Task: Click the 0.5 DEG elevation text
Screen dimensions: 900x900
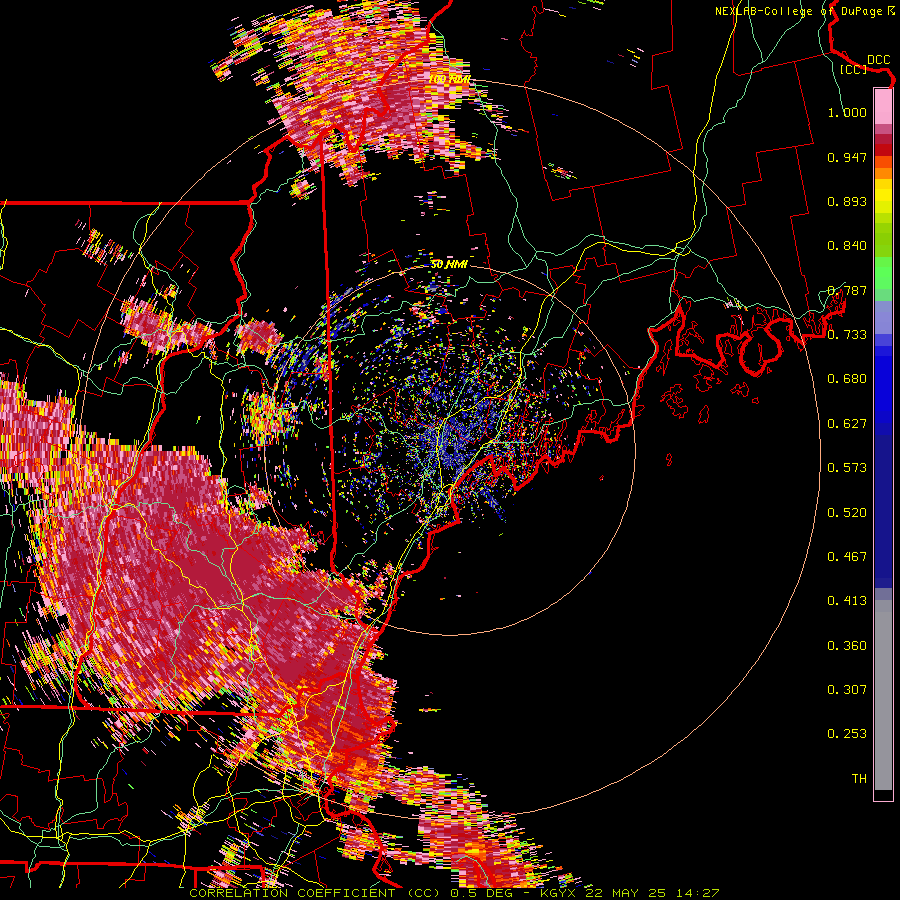Action: coord(482,893)
